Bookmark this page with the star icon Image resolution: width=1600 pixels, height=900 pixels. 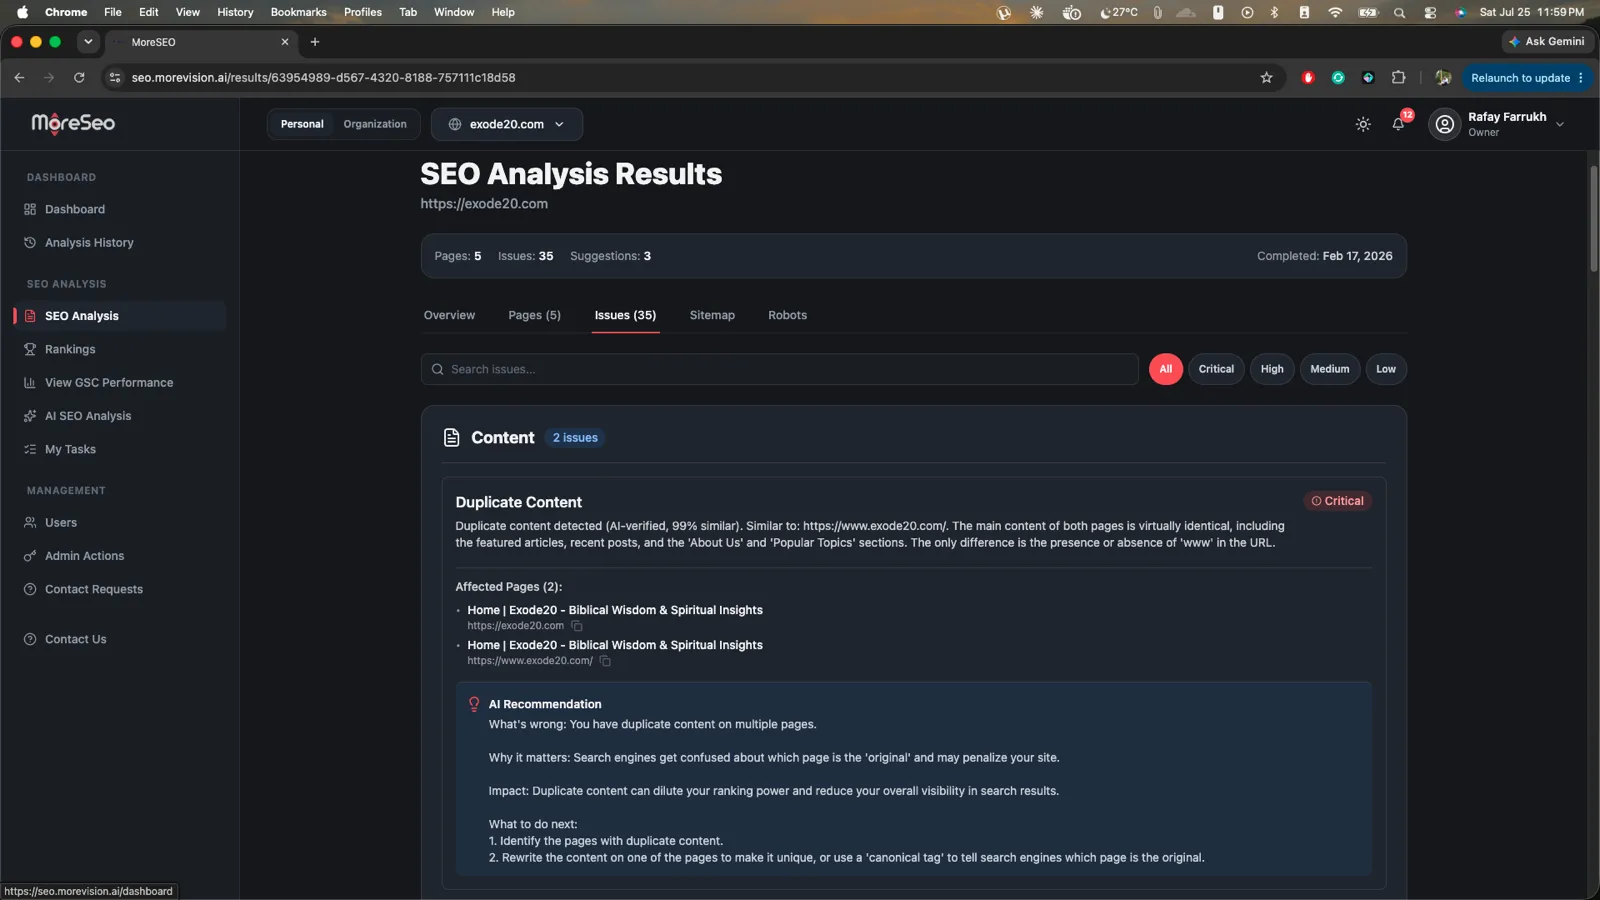pyautogui.click(x=1266, y=78)
